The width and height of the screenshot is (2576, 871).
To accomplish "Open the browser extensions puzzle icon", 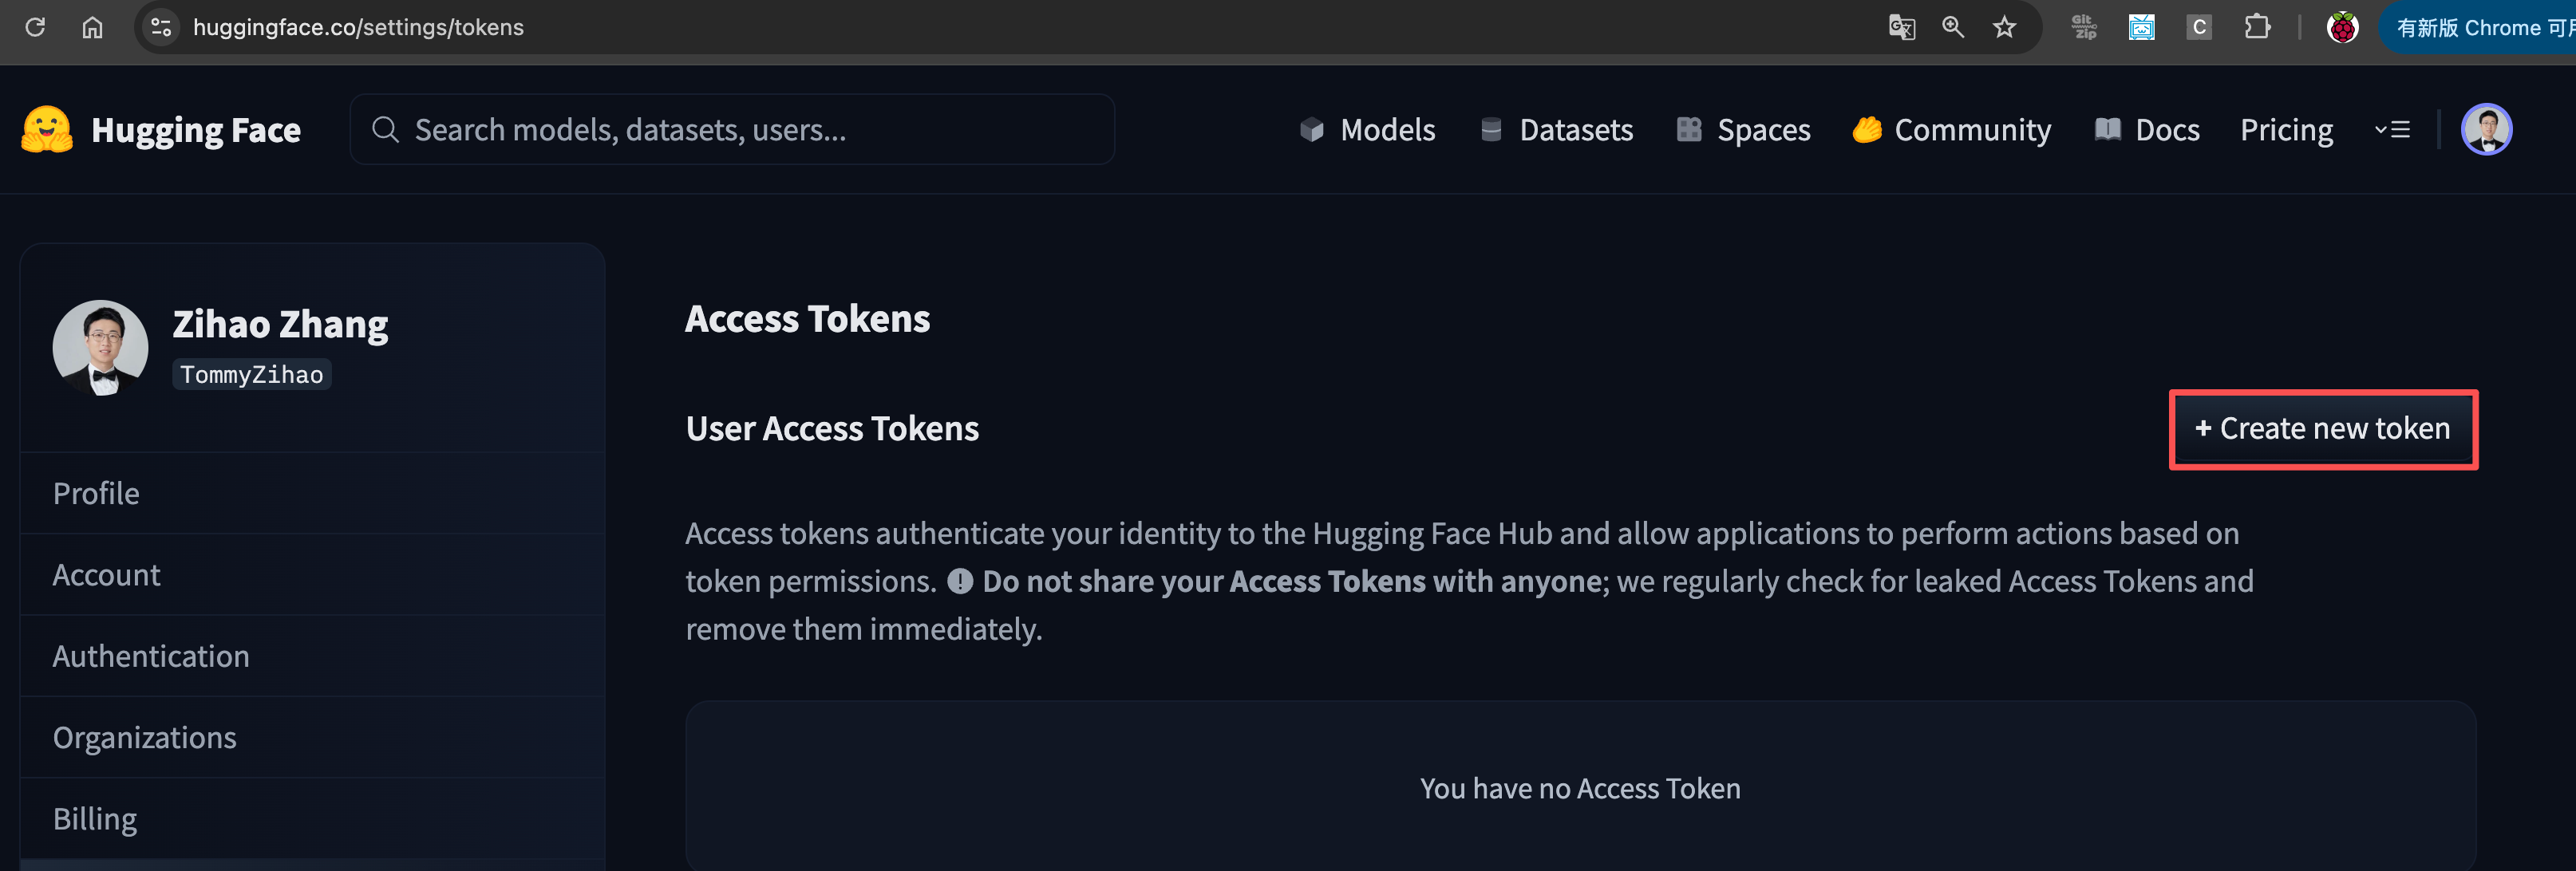I will pyautogui.click(x=2257, y=27).
